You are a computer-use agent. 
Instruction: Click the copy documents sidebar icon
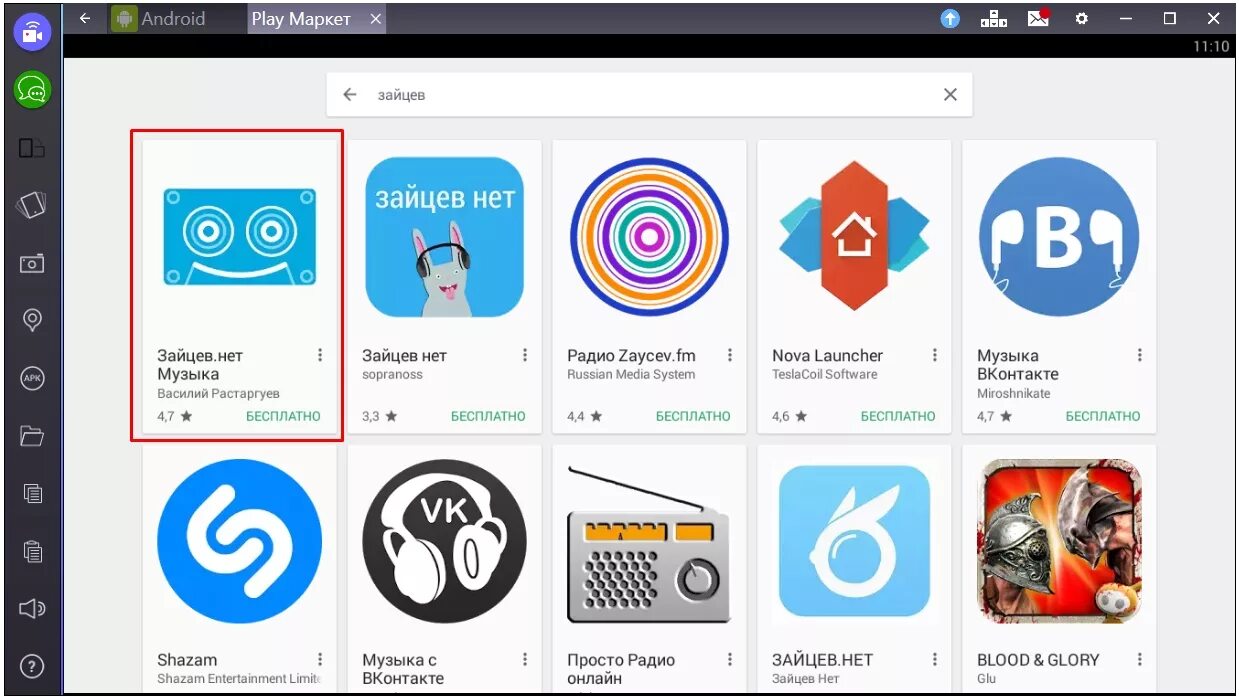click(x=32, y=493)
